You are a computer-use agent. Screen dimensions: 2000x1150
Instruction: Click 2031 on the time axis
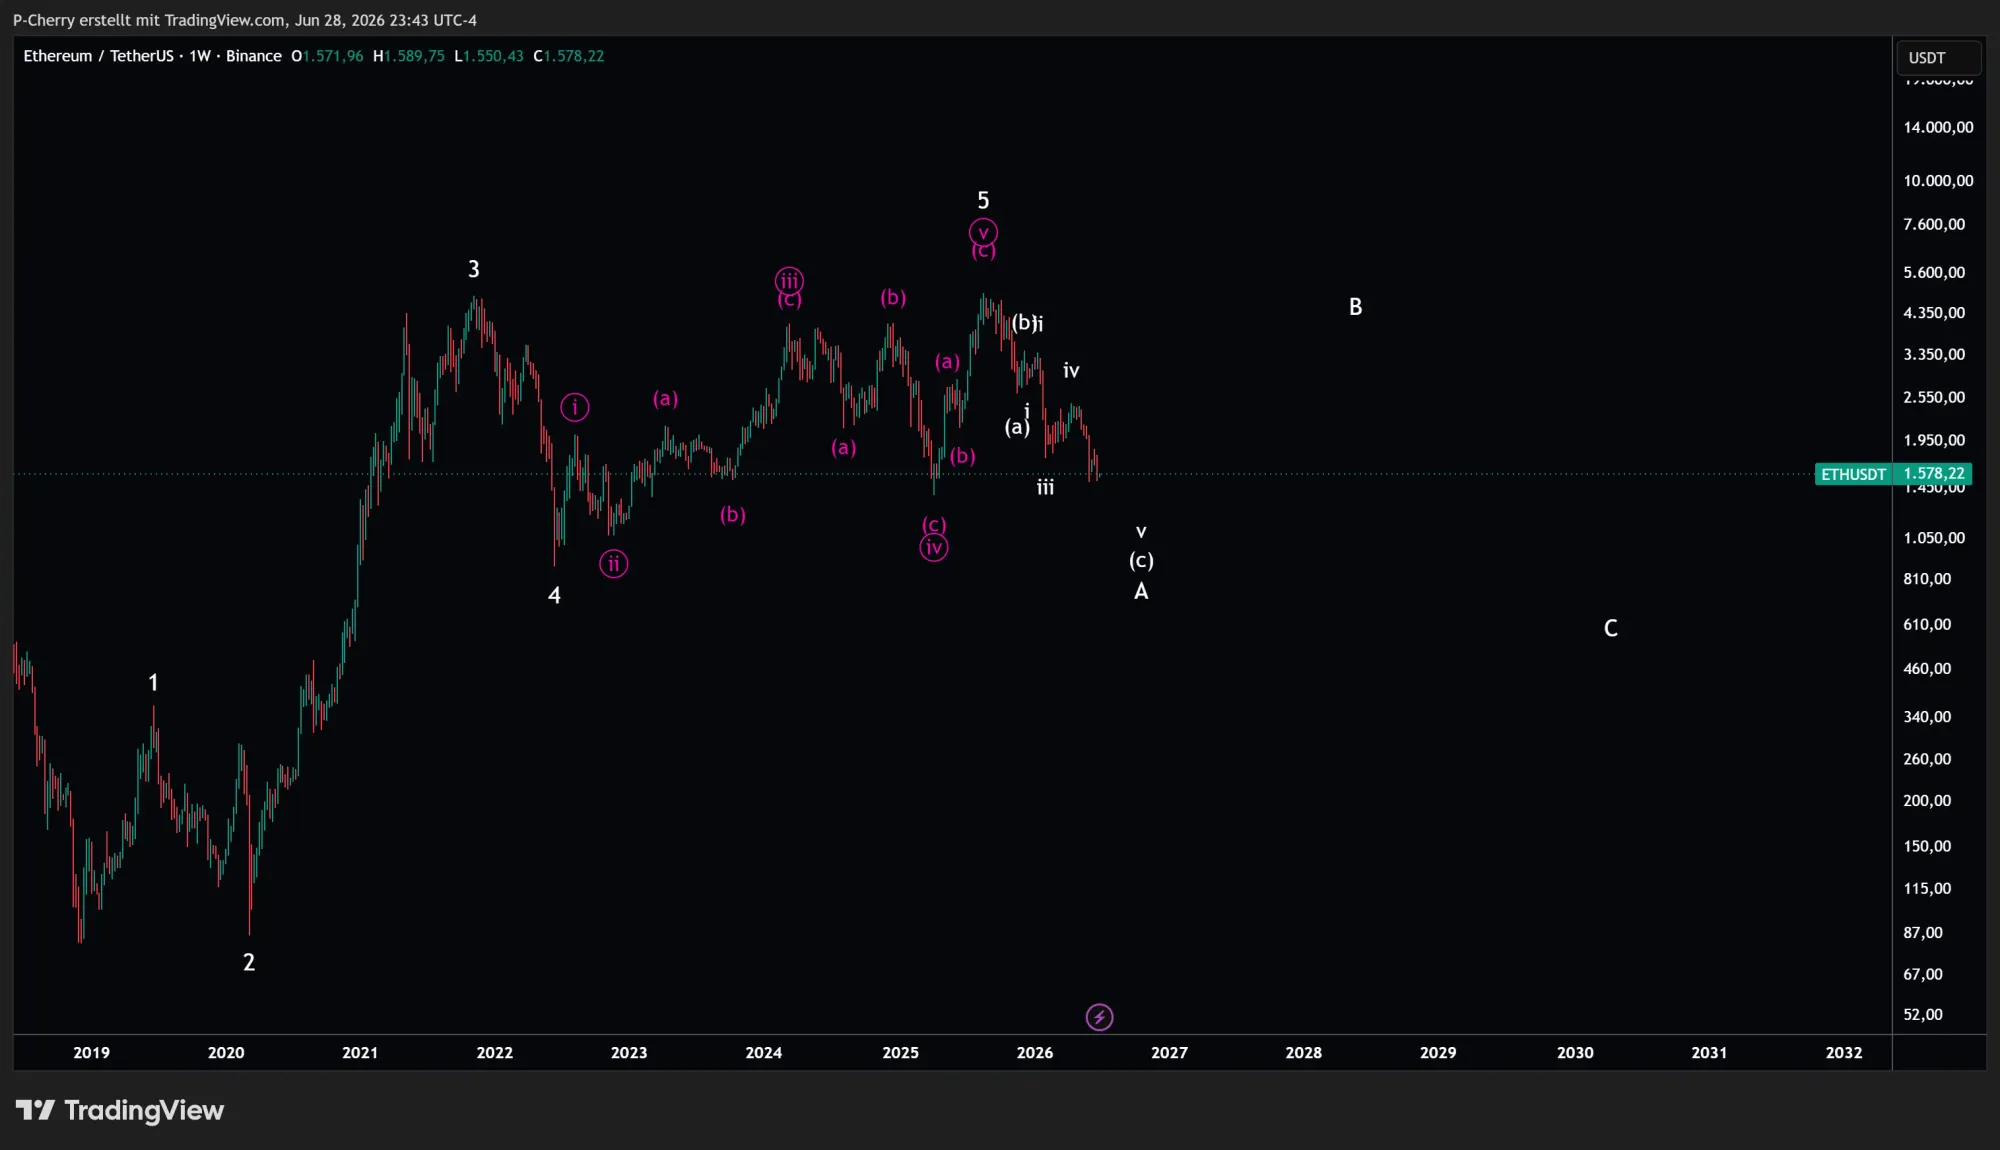1709,1053
